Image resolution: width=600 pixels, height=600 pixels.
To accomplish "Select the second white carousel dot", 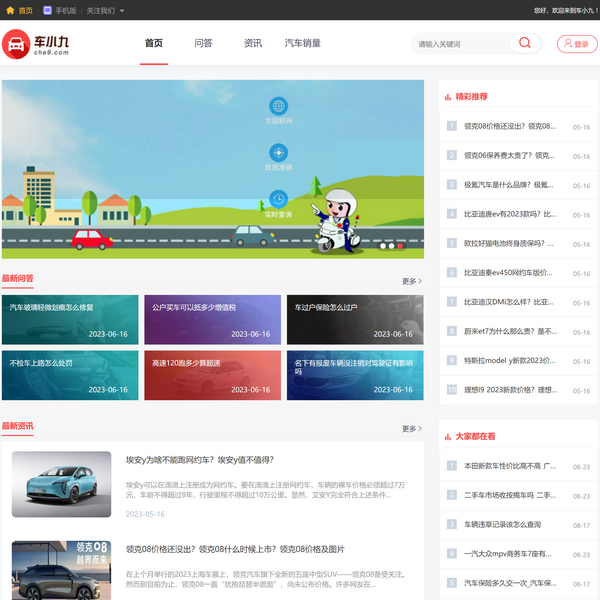I will point(390,245).
